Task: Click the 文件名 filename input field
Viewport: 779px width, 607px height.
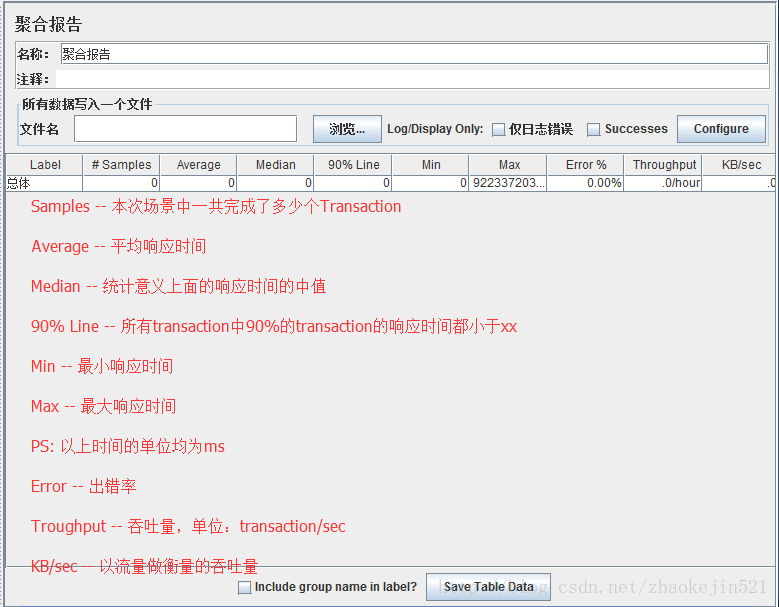Action: 185,129
